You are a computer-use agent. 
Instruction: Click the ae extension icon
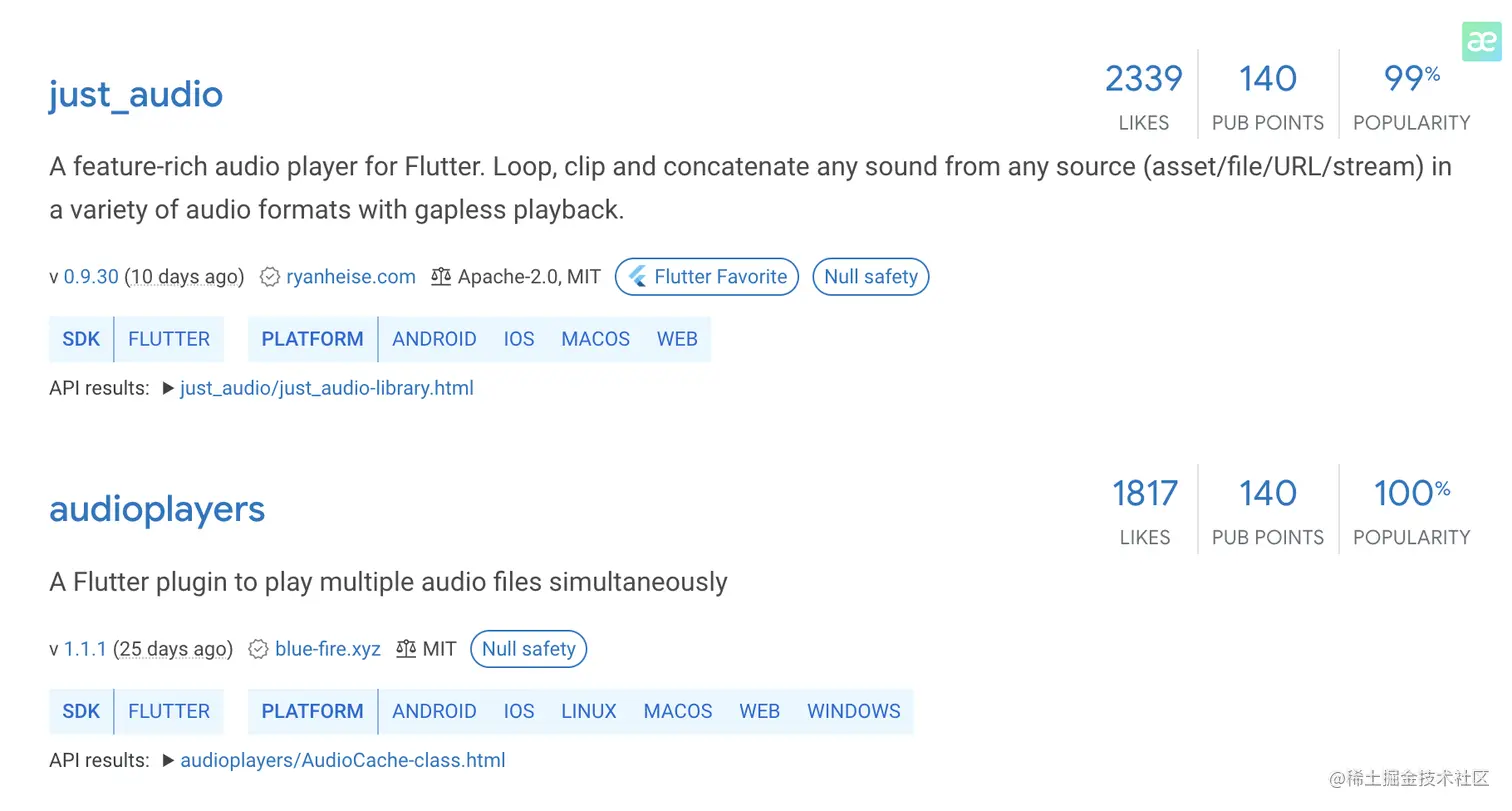tap(1481, 41)
